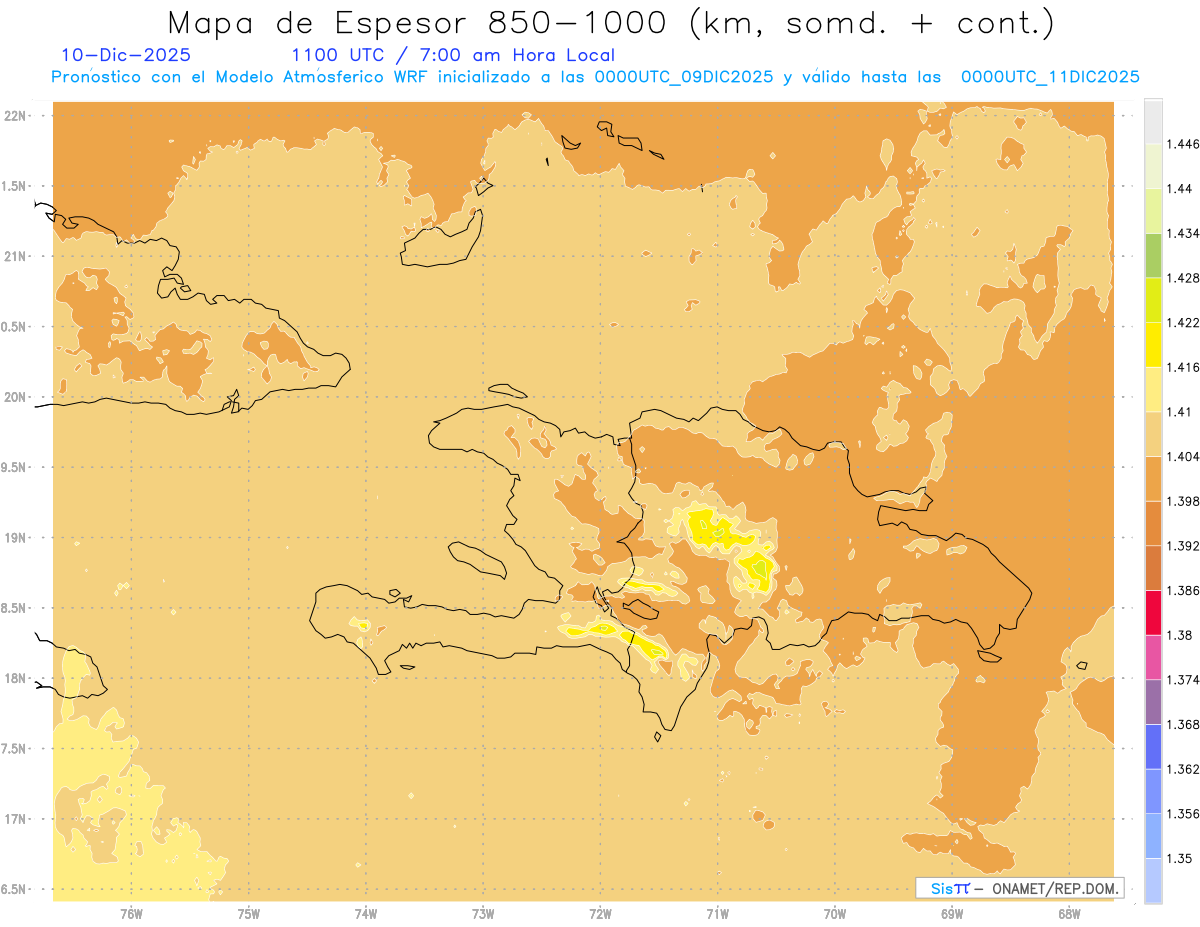Click the '17N' latitude label

click(16, 820)
